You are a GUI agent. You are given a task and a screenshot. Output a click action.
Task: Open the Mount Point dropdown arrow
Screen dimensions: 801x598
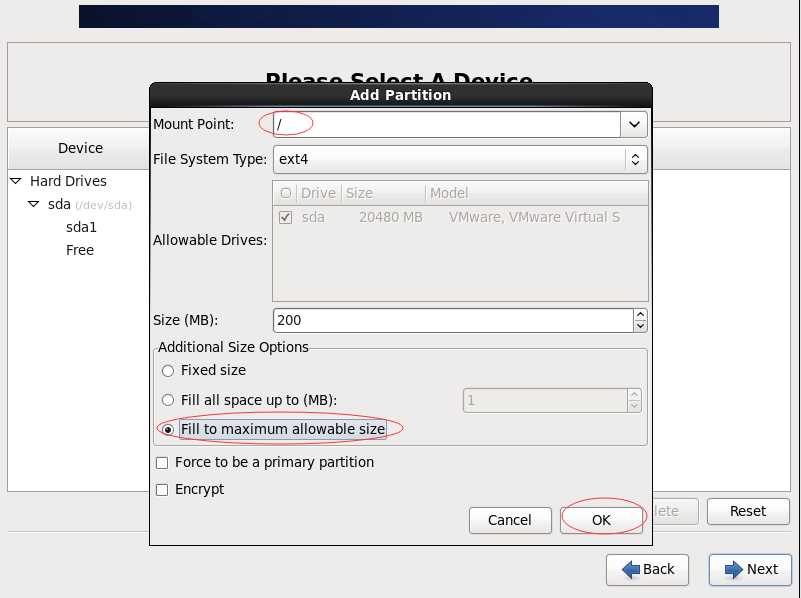coord(634,124)
